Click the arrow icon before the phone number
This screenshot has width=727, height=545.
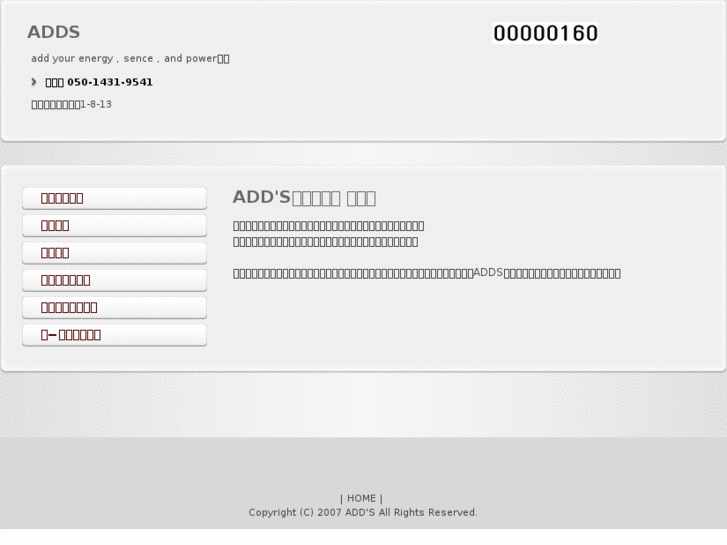point(34,82)
